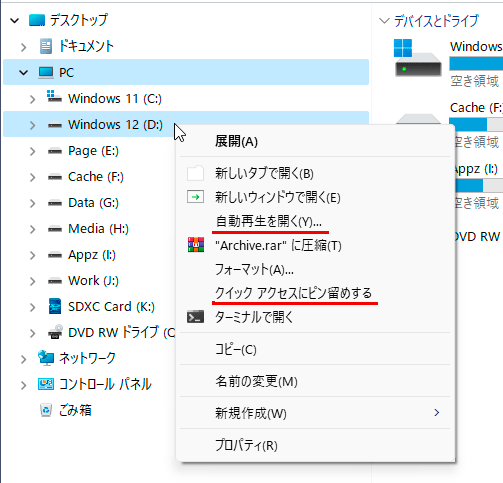
Task: Click the Windows drive icon in right pane
Action: tap(418, 58)
